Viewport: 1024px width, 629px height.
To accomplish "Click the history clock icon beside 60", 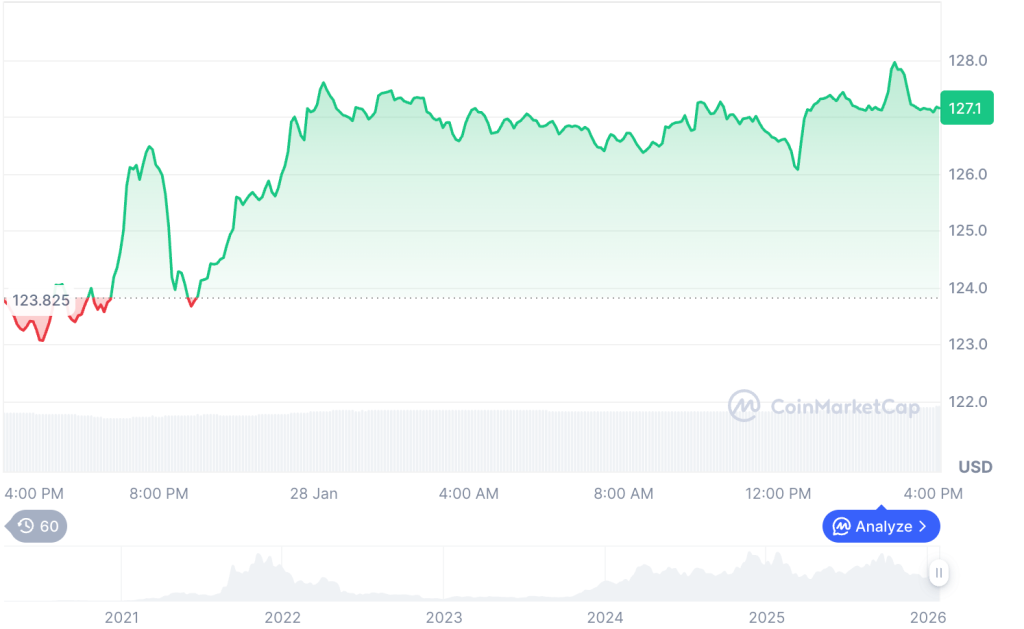I will coord(26,526).
